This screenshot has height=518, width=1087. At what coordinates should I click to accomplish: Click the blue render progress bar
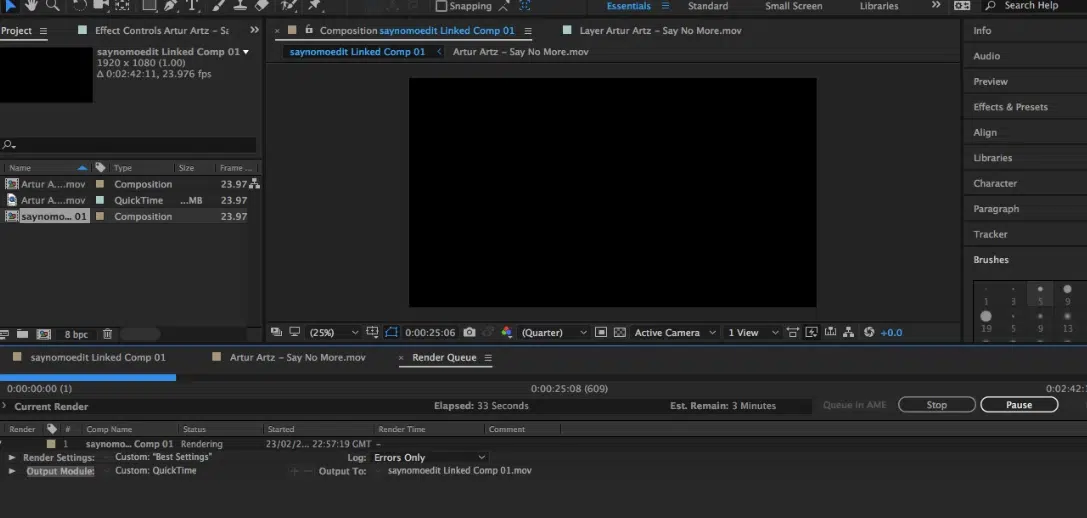click(x=88, y=377)
